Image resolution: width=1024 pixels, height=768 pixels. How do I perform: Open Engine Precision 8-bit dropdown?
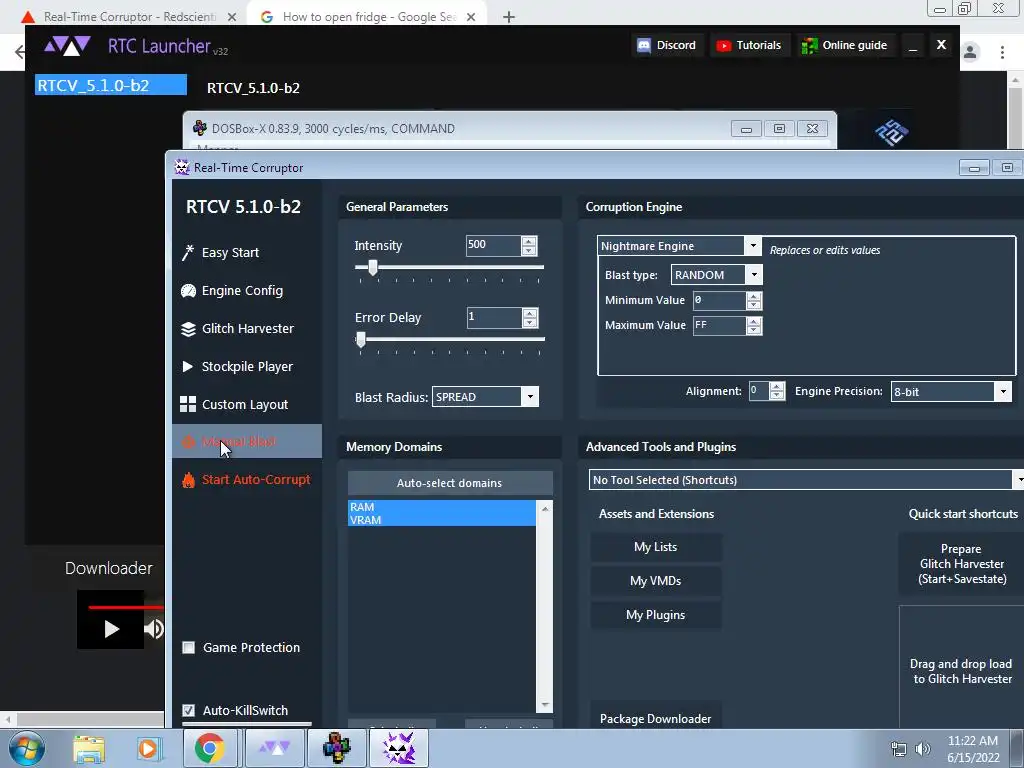point(1003,392)
